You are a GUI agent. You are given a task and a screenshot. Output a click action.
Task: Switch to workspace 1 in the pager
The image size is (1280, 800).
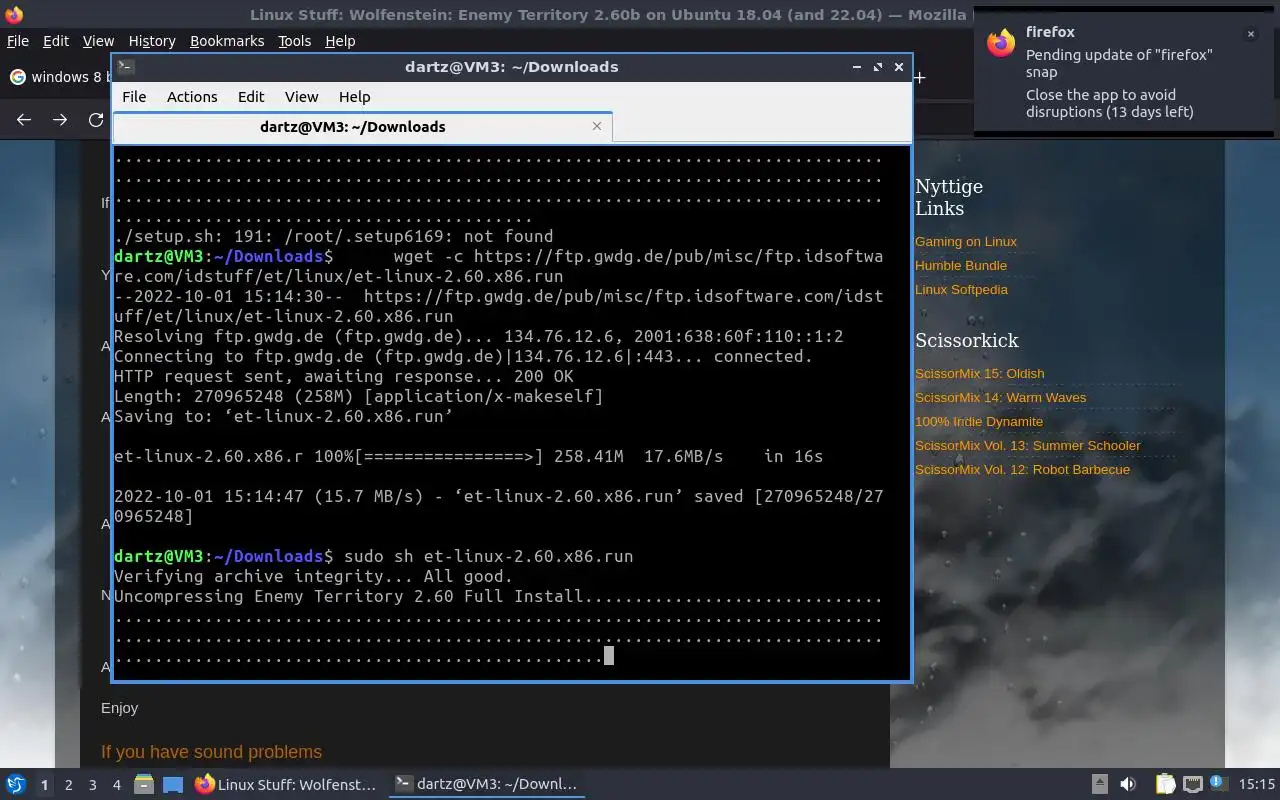(x=44, y=785)
